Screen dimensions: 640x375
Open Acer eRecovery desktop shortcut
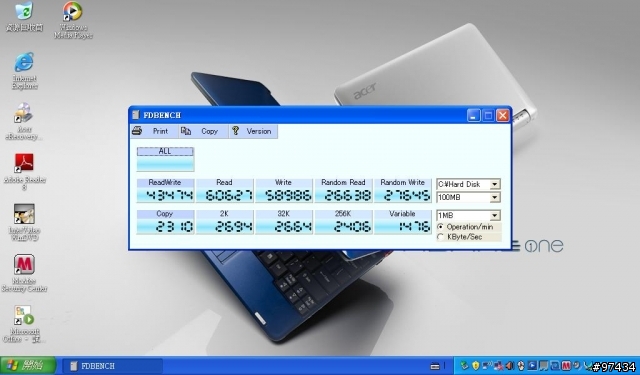click(24, 122)
